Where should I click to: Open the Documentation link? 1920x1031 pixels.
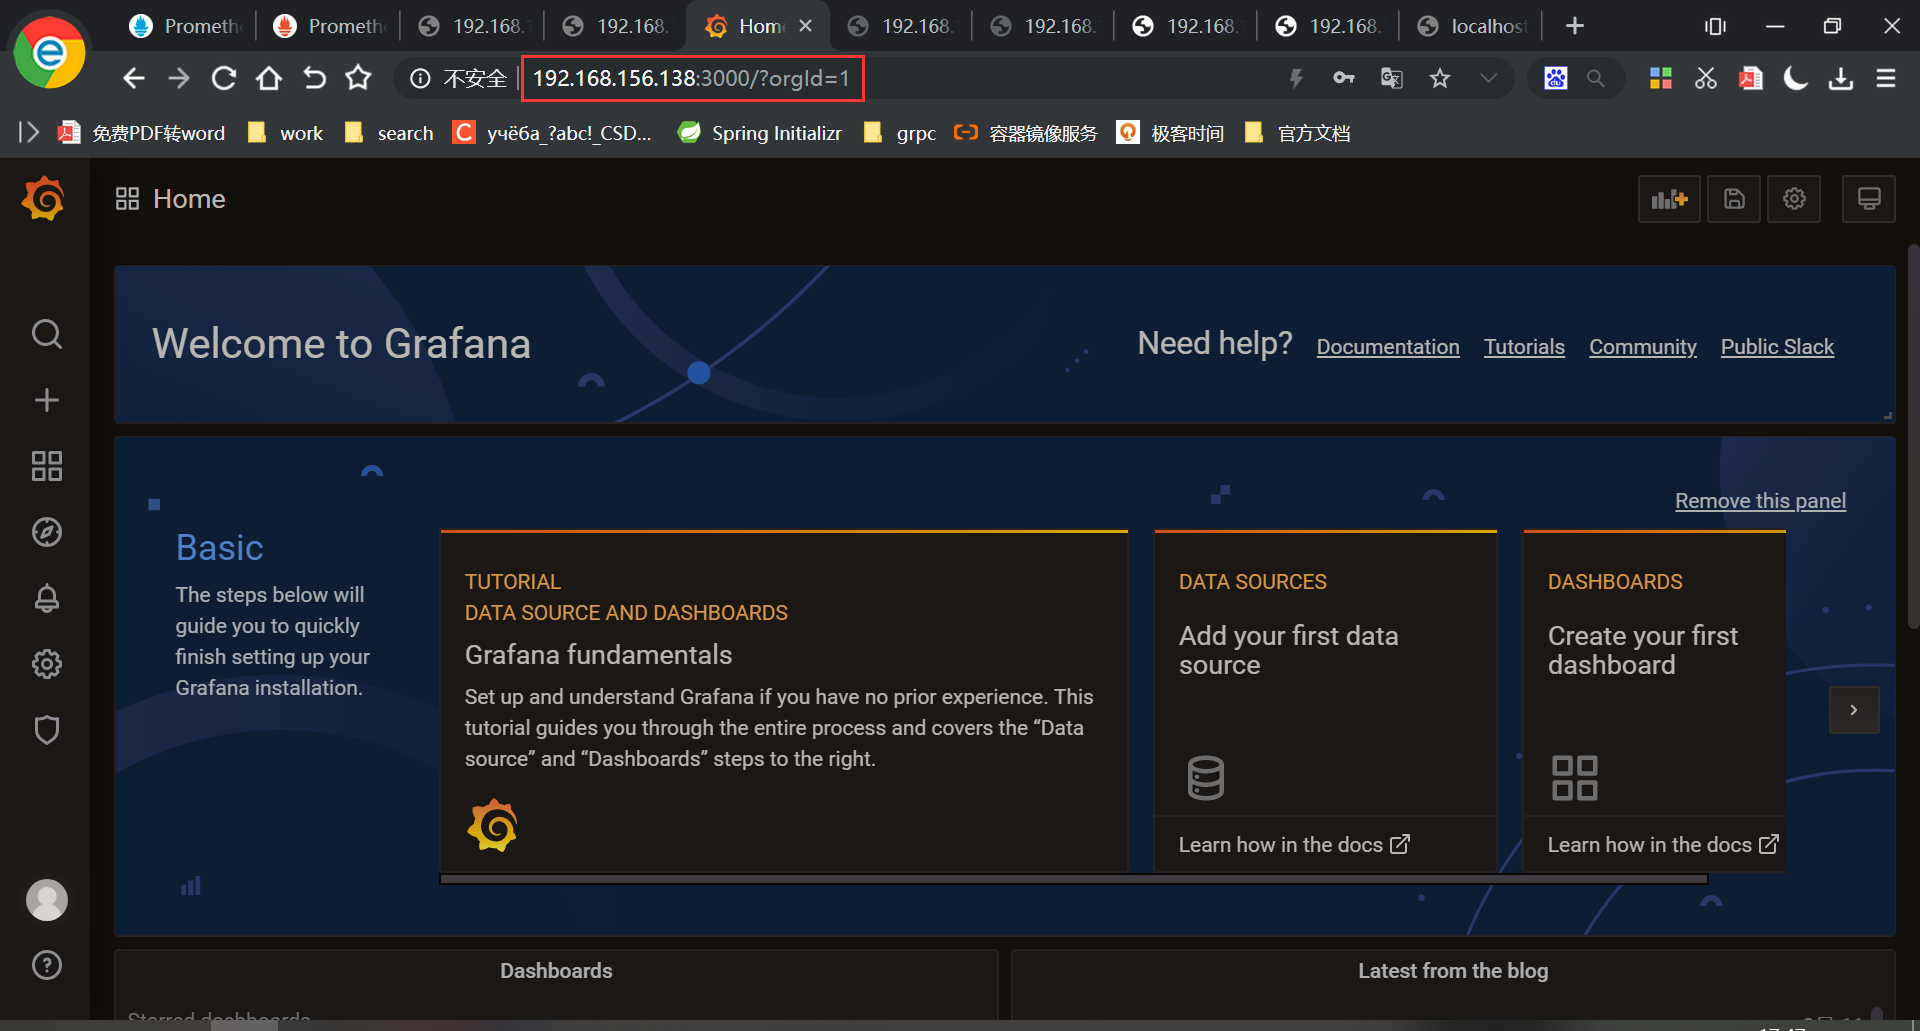point(1387,346)
